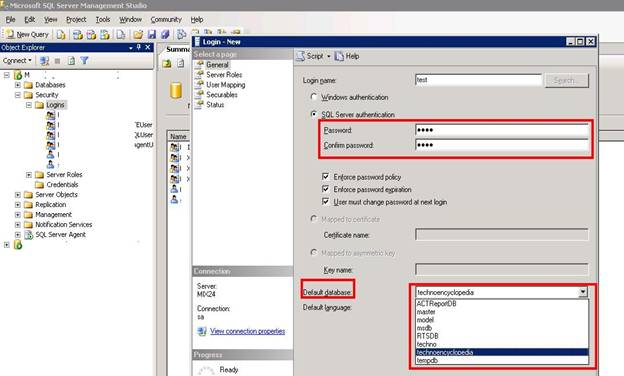Select the Server Roles page in Login dialog
The width and height of the screenshot is (624, 376).
(x=224, y=74)
